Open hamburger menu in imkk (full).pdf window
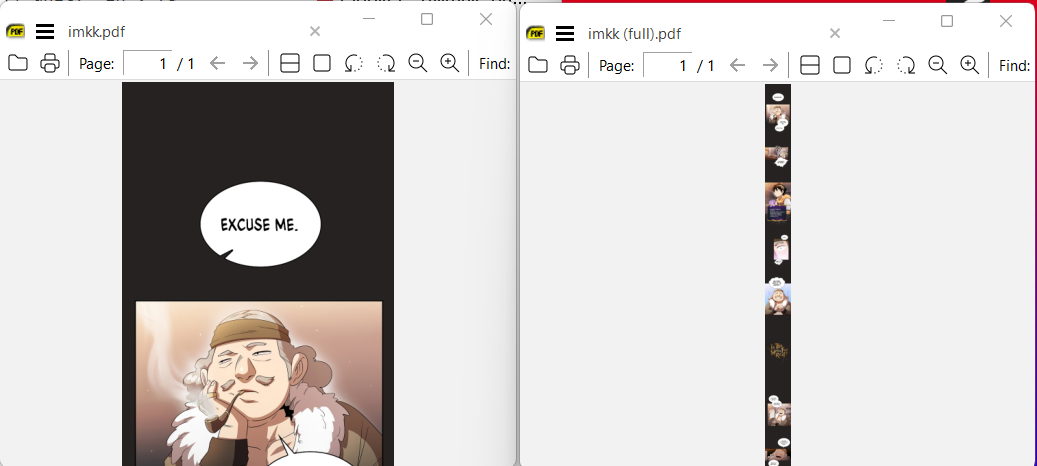The height and width of the screenshot is (466, 1037). point(565,33)
